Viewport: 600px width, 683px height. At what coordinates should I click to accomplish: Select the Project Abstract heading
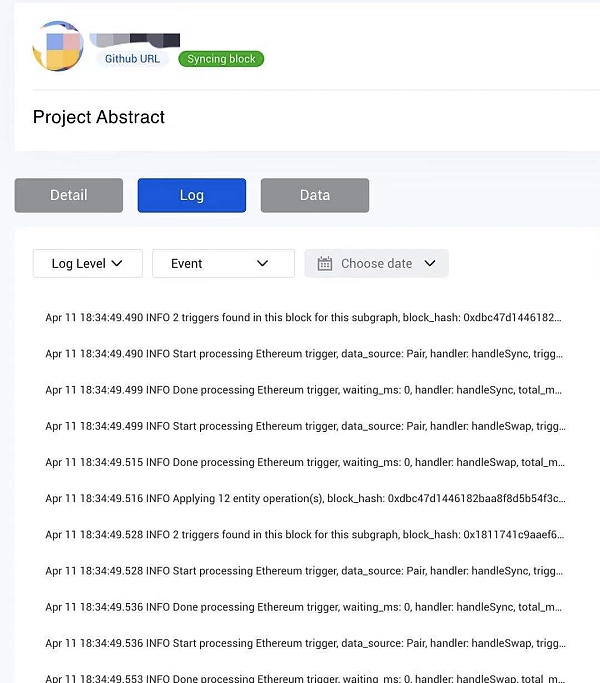[x=99, y=117]
